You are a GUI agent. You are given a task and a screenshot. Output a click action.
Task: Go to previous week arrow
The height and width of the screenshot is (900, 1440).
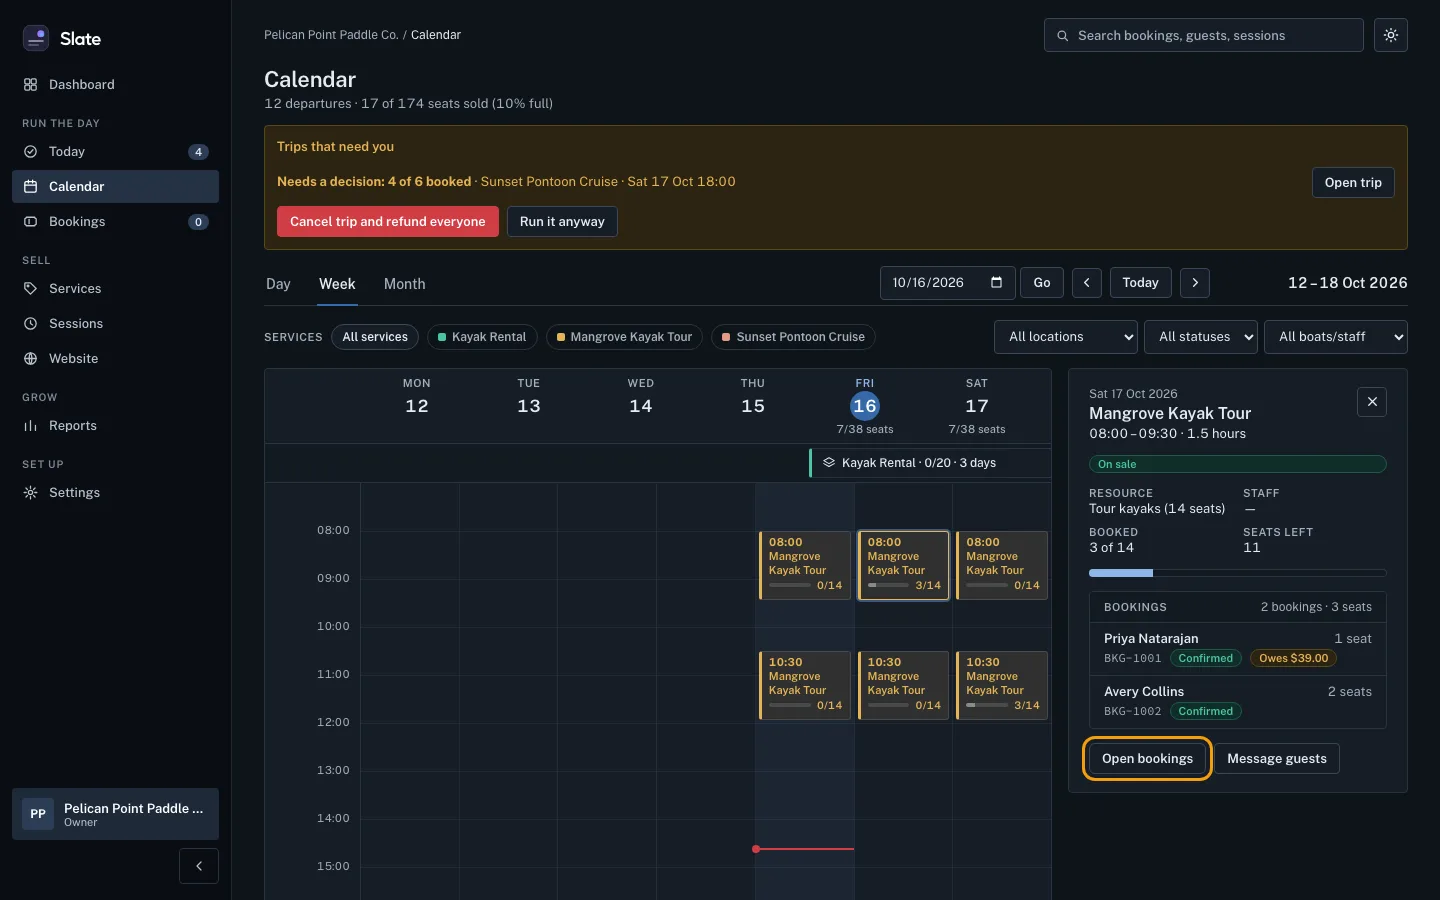pos(1087,283)
